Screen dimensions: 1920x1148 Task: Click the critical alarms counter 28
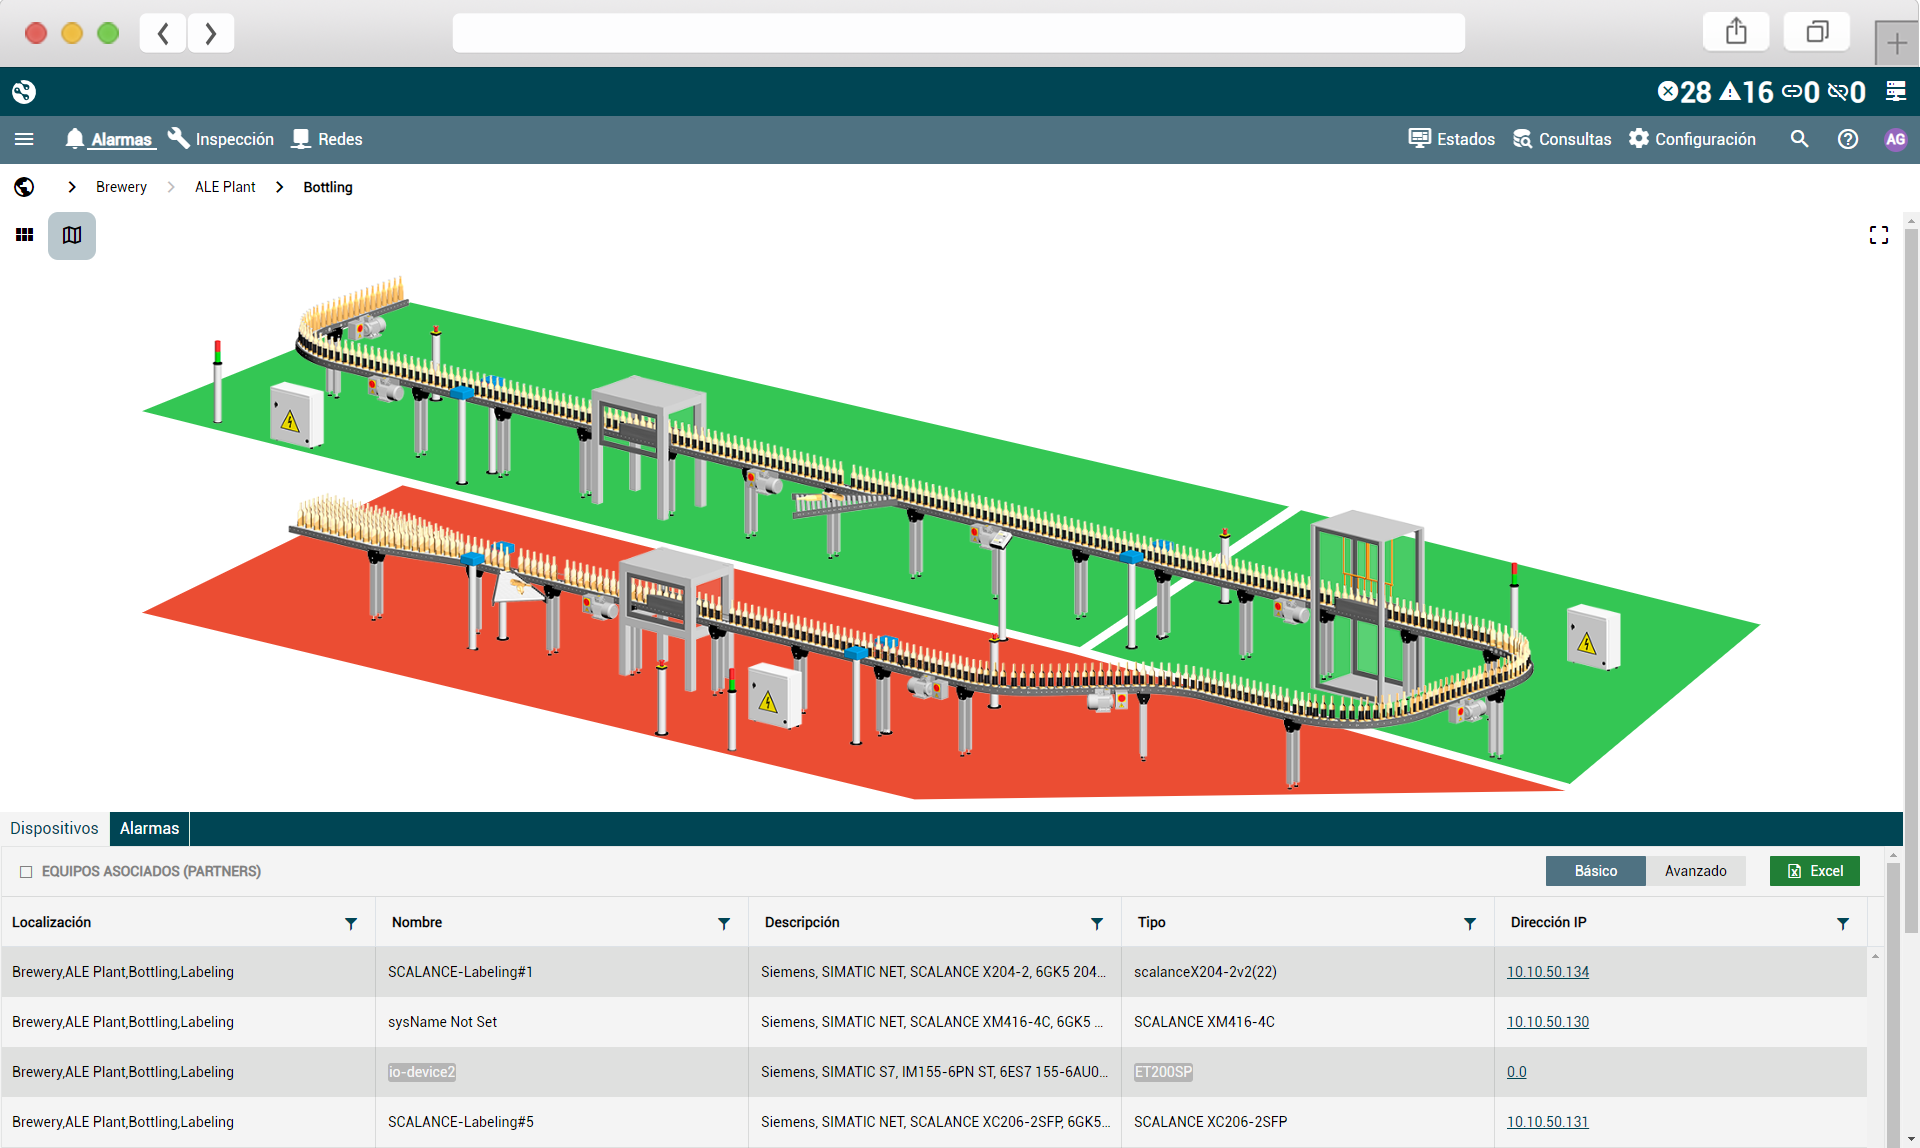(1685, 92)
